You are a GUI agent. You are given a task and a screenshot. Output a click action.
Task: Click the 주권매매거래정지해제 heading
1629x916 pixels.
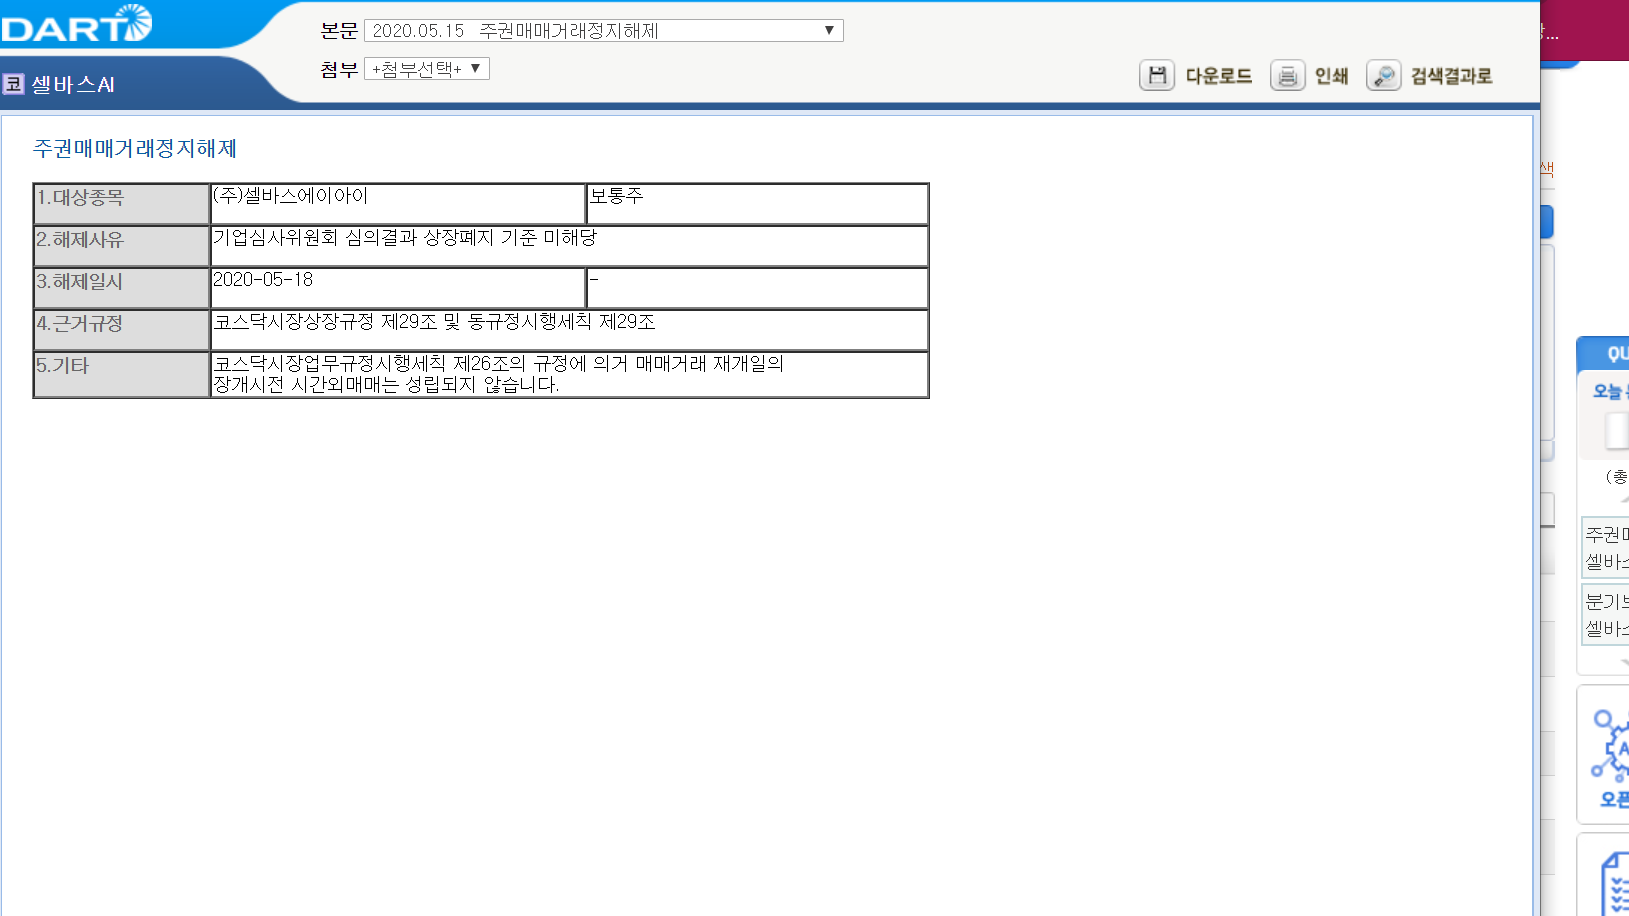tap(135, 148)
